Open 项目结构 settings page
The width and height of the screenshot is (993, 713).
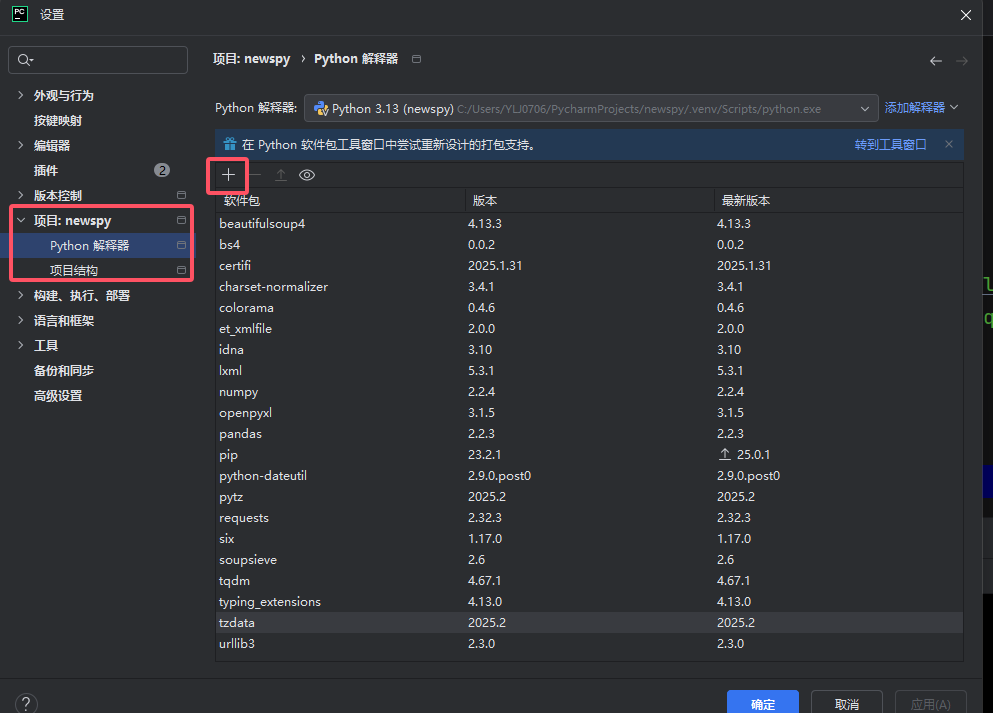[73, 270]
